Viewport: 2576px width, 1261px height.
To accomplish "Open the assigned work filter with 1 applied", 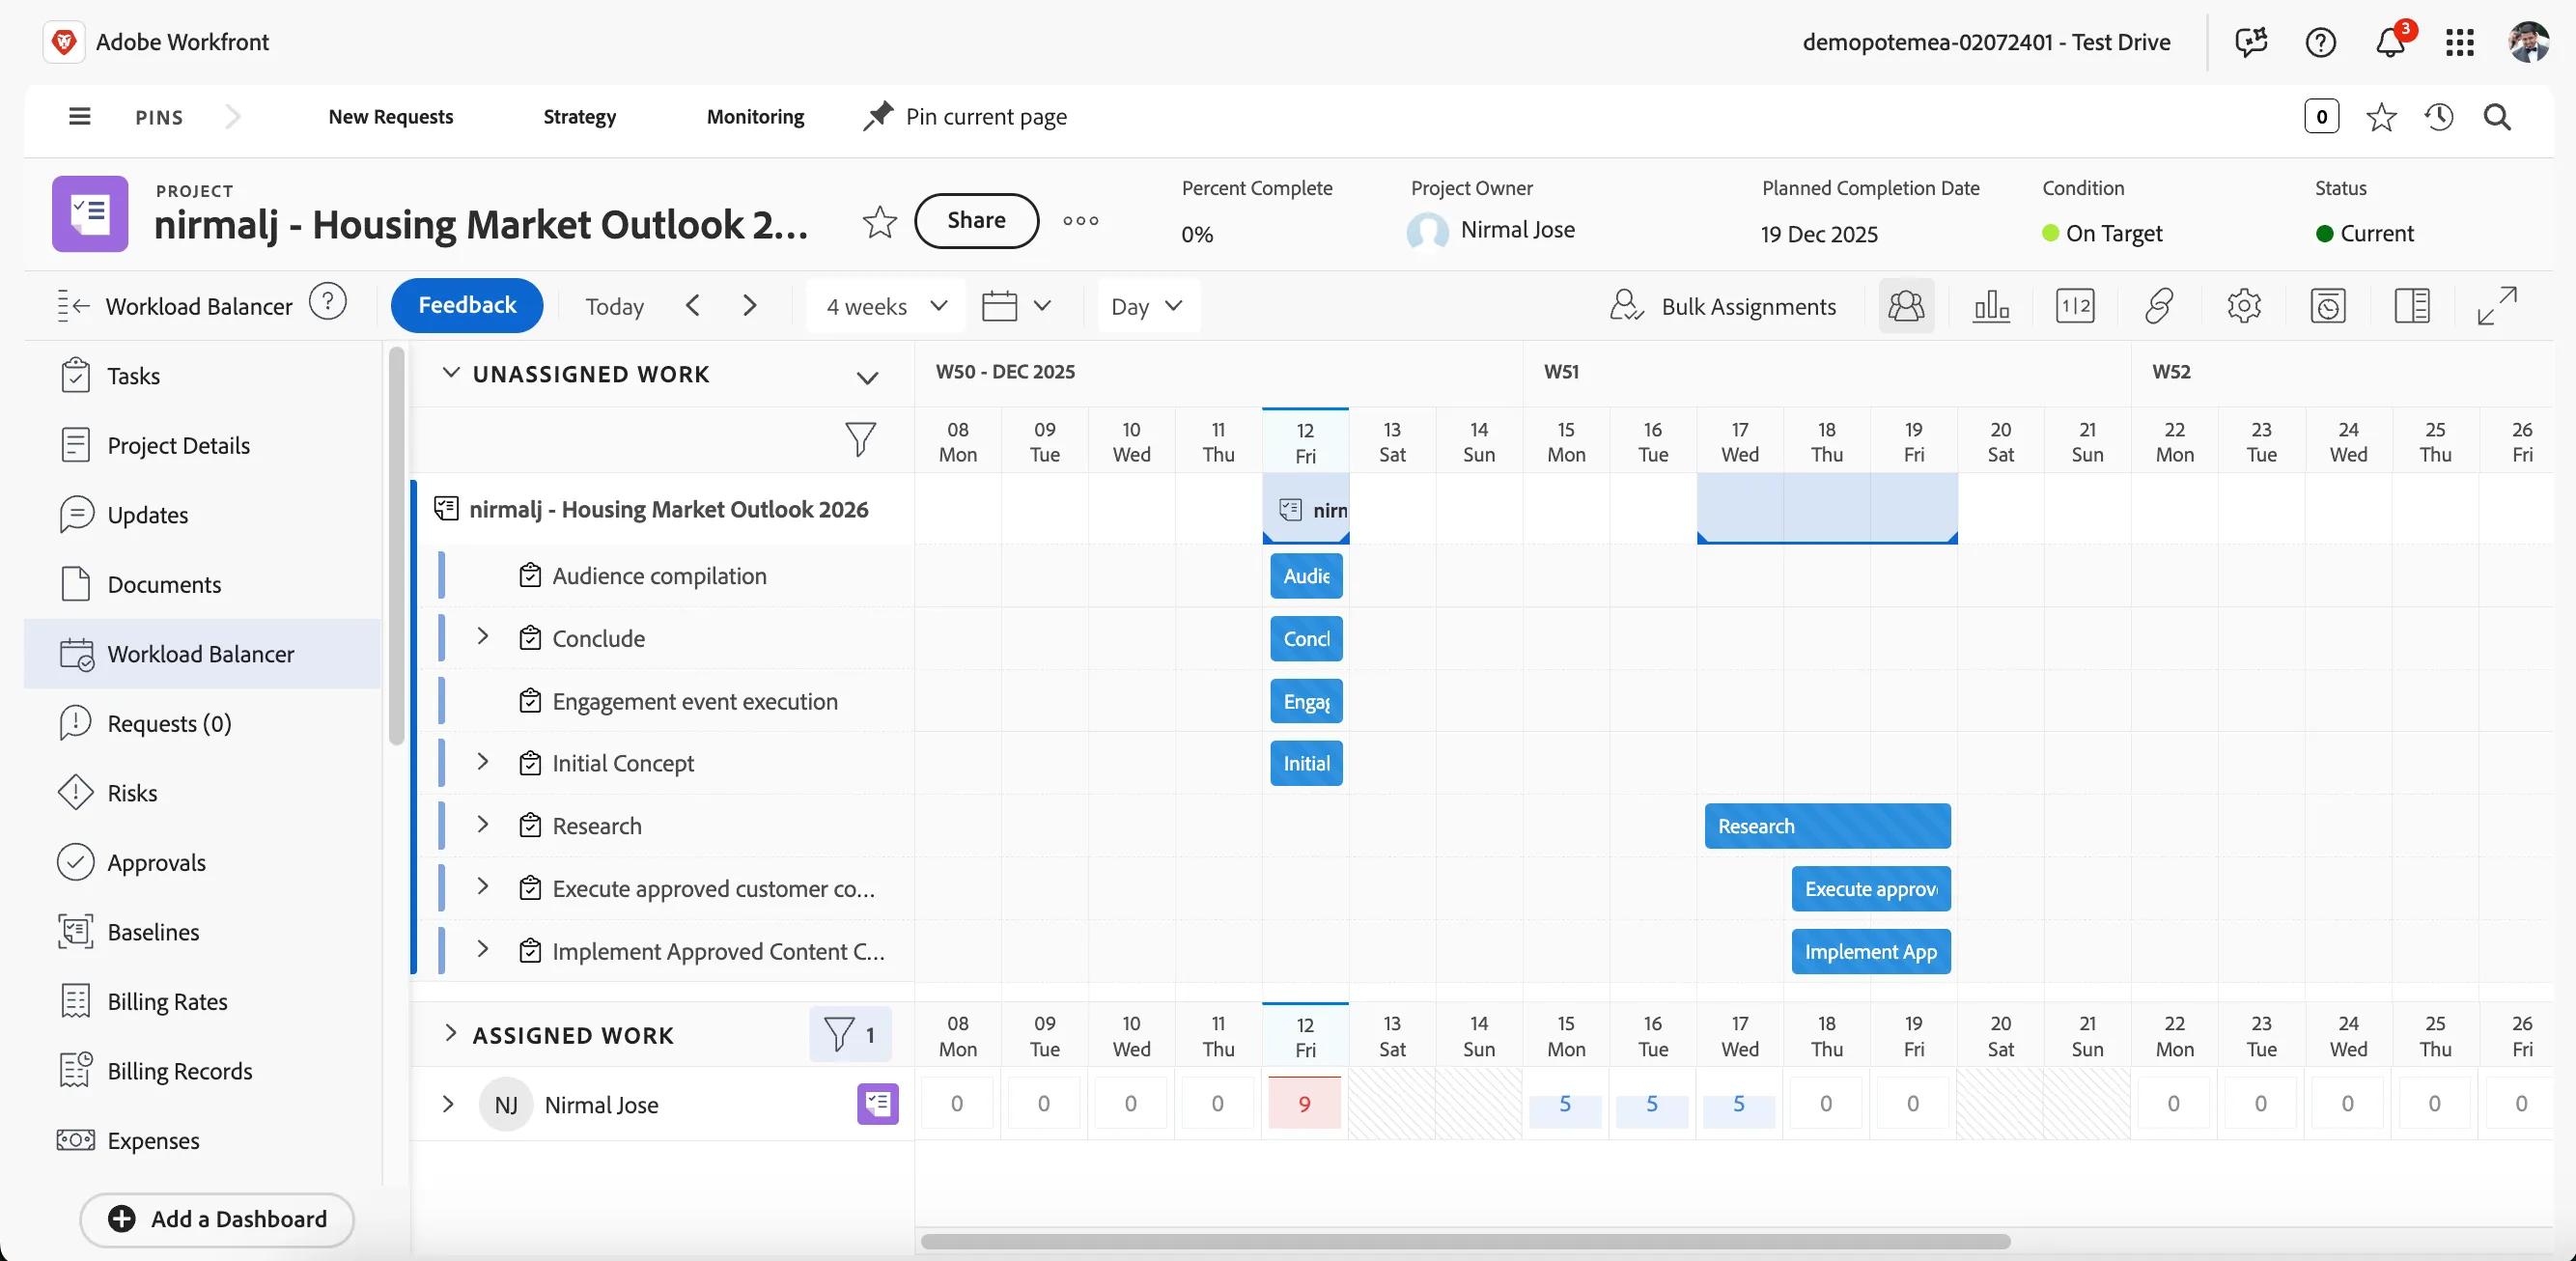I will tap(850, 1034).
